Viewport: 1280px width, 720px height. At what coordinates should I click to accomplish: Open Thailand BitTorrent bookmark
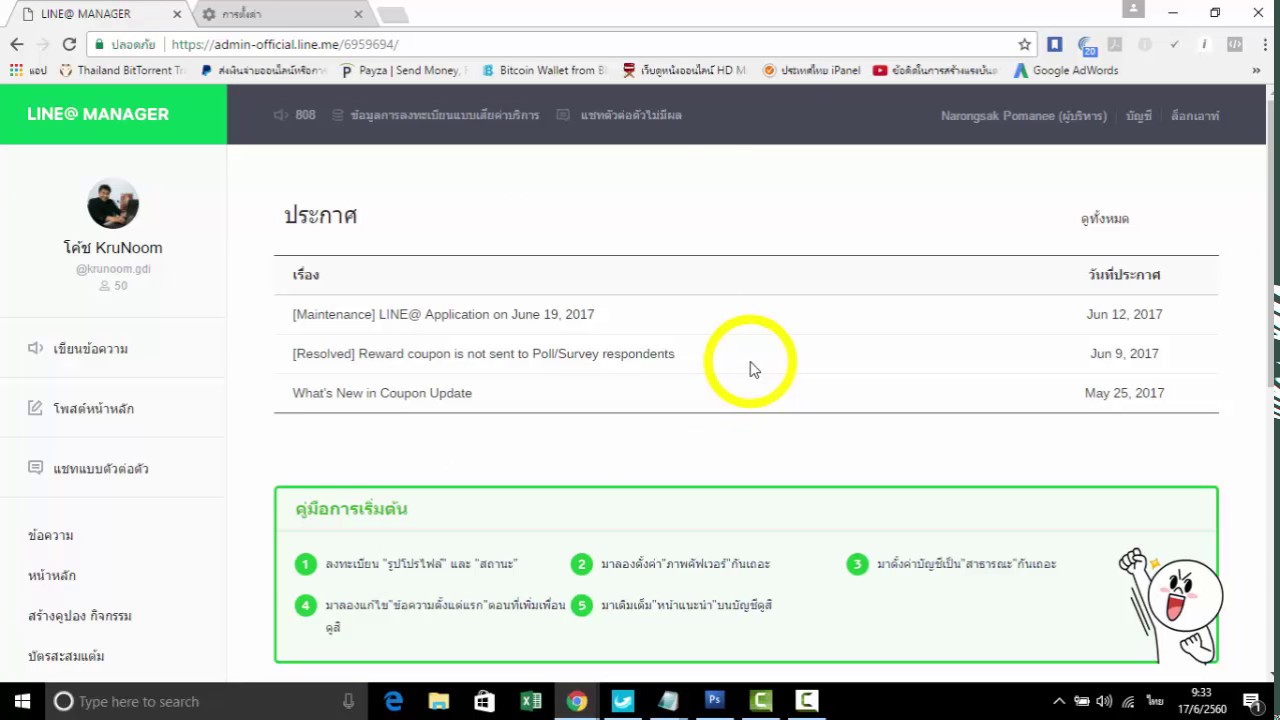coord(123,70)
